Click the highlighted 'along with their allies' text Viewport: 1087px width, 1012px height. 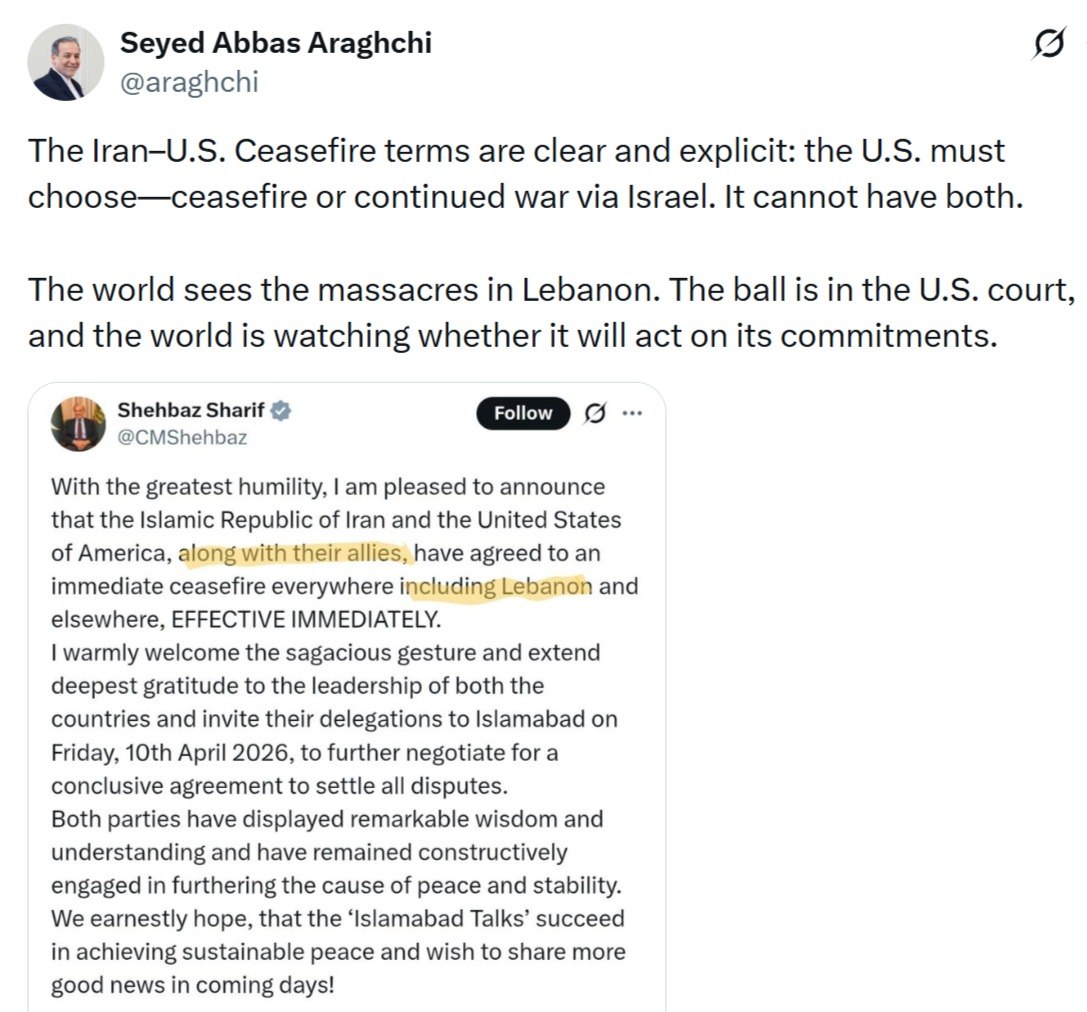point(296,553)
